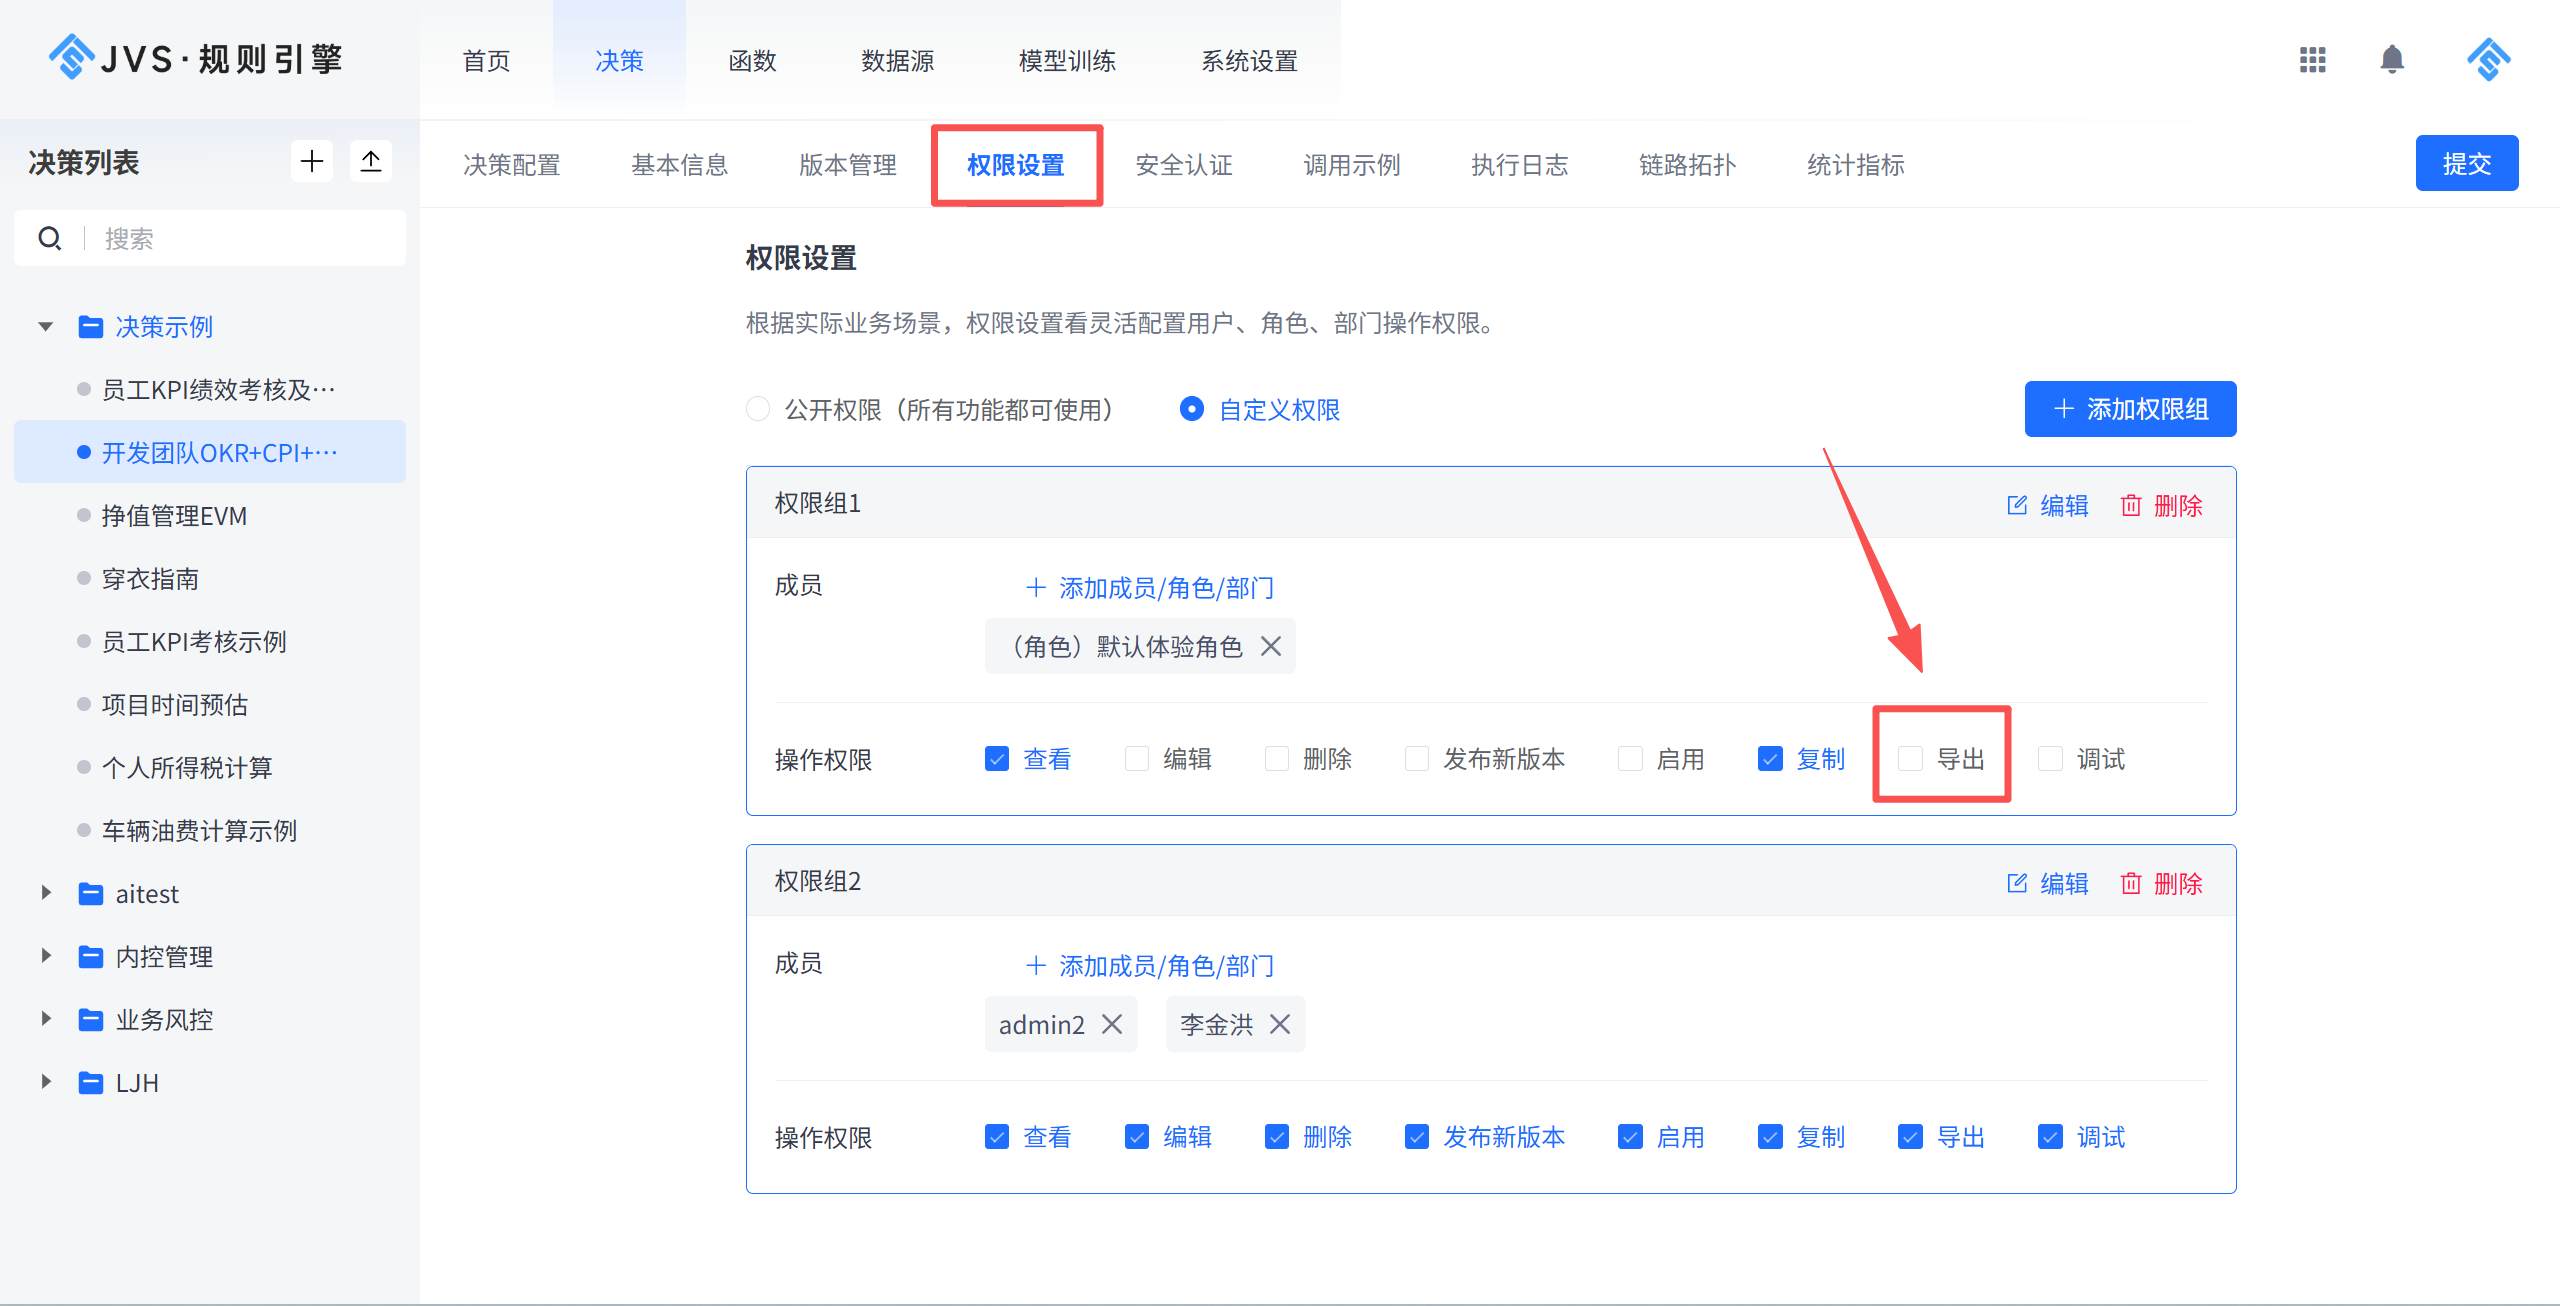Image resolution: width=2560 pixels, height=1306 pixels.
Task: Click the 决策示例 folder icon
Action: [91, 327]
